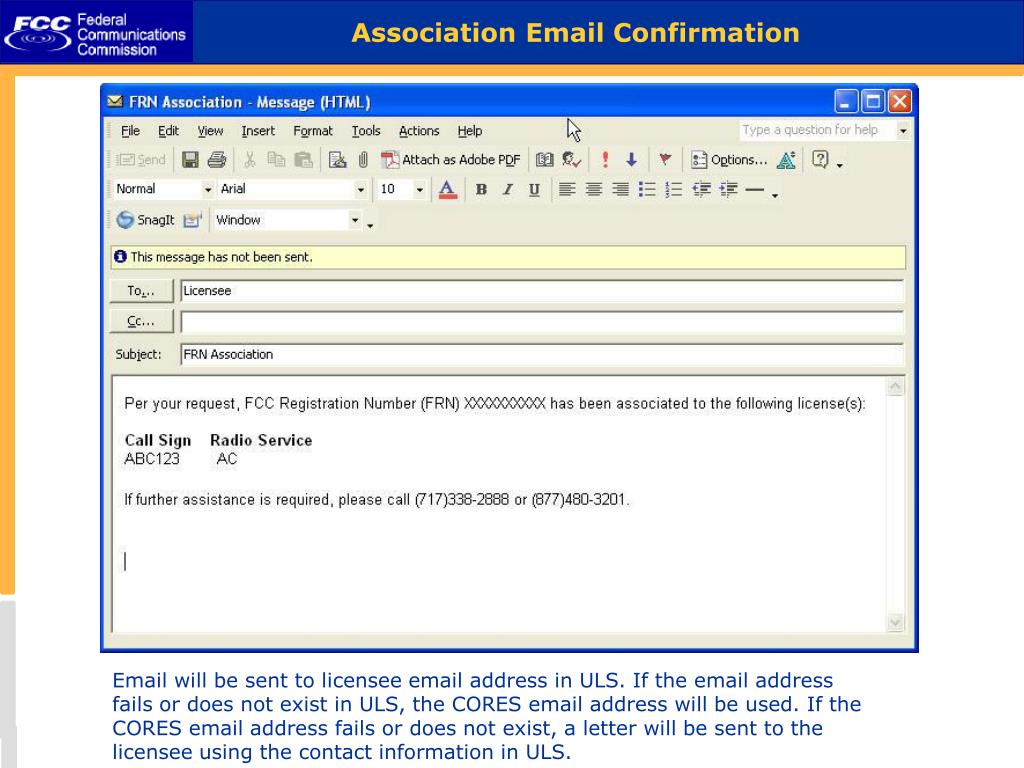The height and width of the screenshot is (768, 1024).
Task: Minimize the FRN Association message window
Action: [x=846, y=102]
